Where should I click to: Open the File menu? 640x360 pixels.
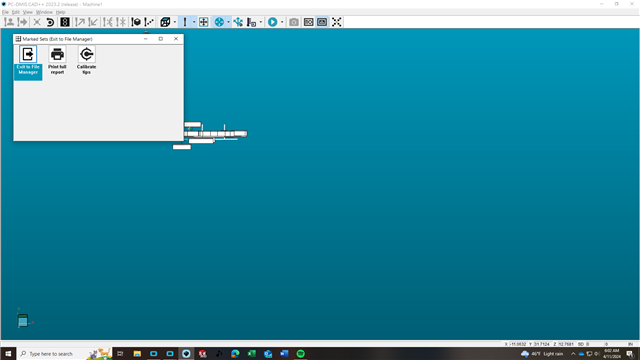pos(5,12)
